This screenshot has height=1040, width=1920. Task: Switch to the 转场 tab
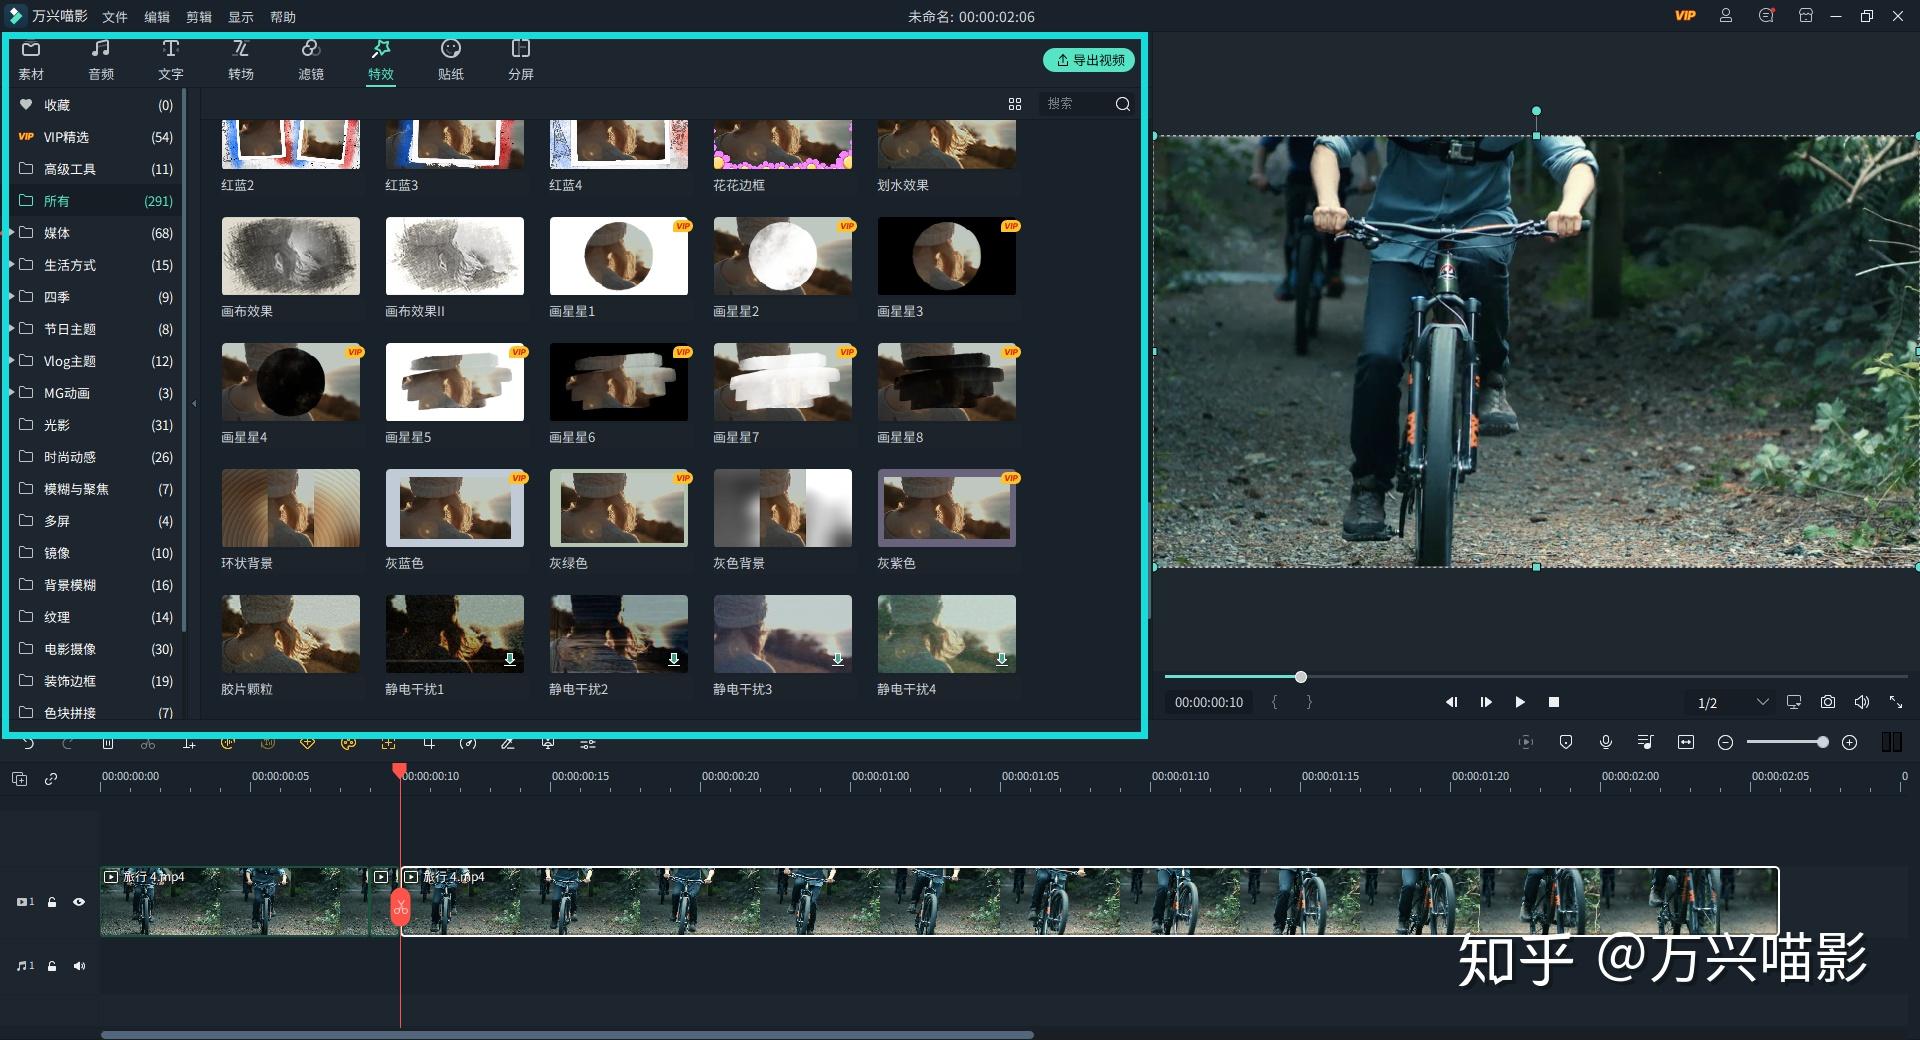(x=241, y=60)
